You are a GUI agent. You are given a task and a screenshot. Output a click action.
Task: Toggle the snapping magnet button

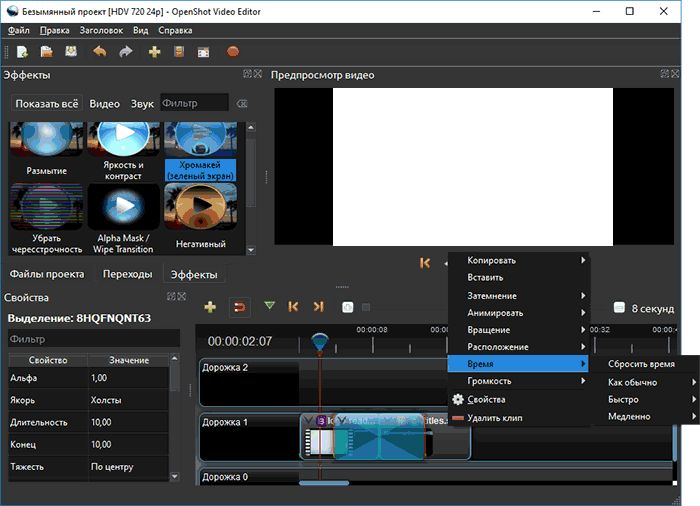(240, 307)
